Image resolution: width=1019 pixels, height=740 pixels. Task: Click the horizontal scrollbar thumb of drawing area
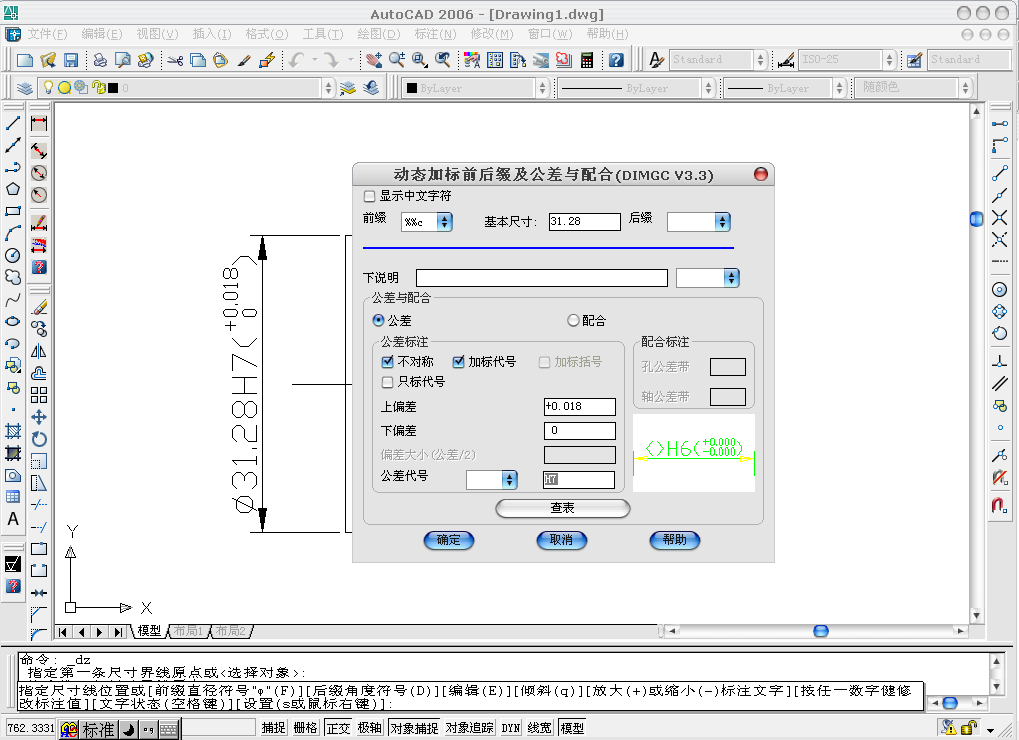coord(821,631)
